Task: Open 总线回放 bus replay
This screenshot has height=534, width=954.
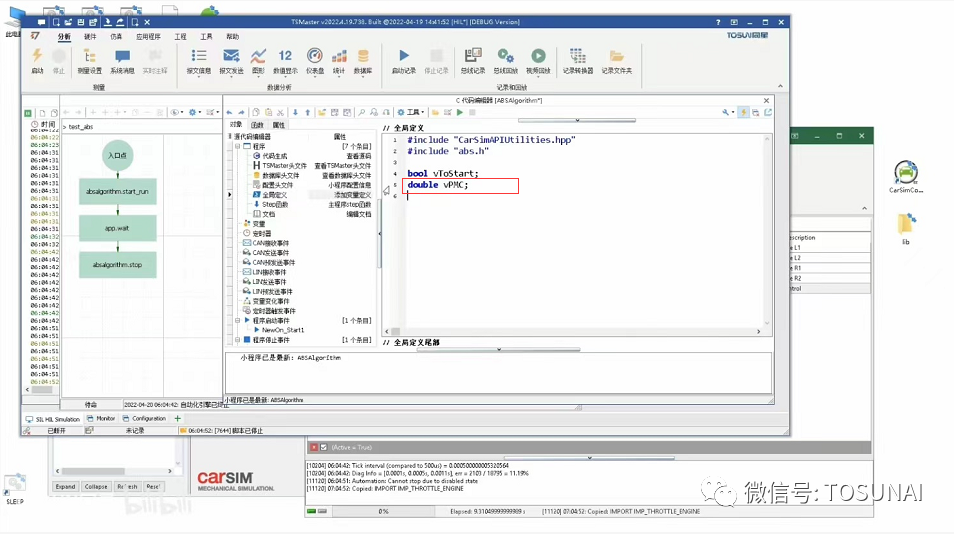Action: tap(506, 60)
